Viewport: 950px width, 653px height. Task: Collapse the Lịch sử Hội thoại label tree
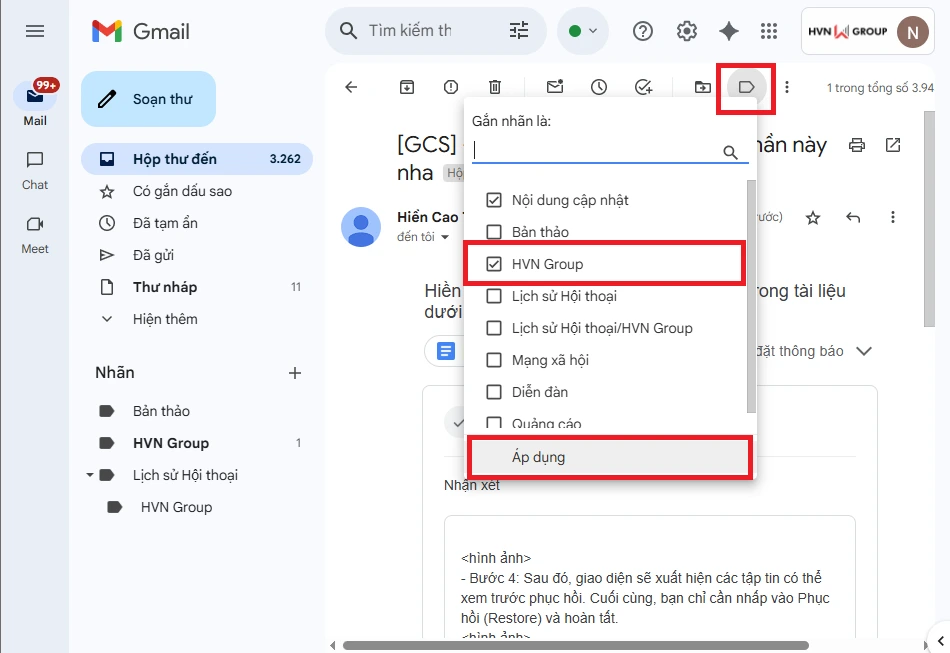(x=90, y=475)
